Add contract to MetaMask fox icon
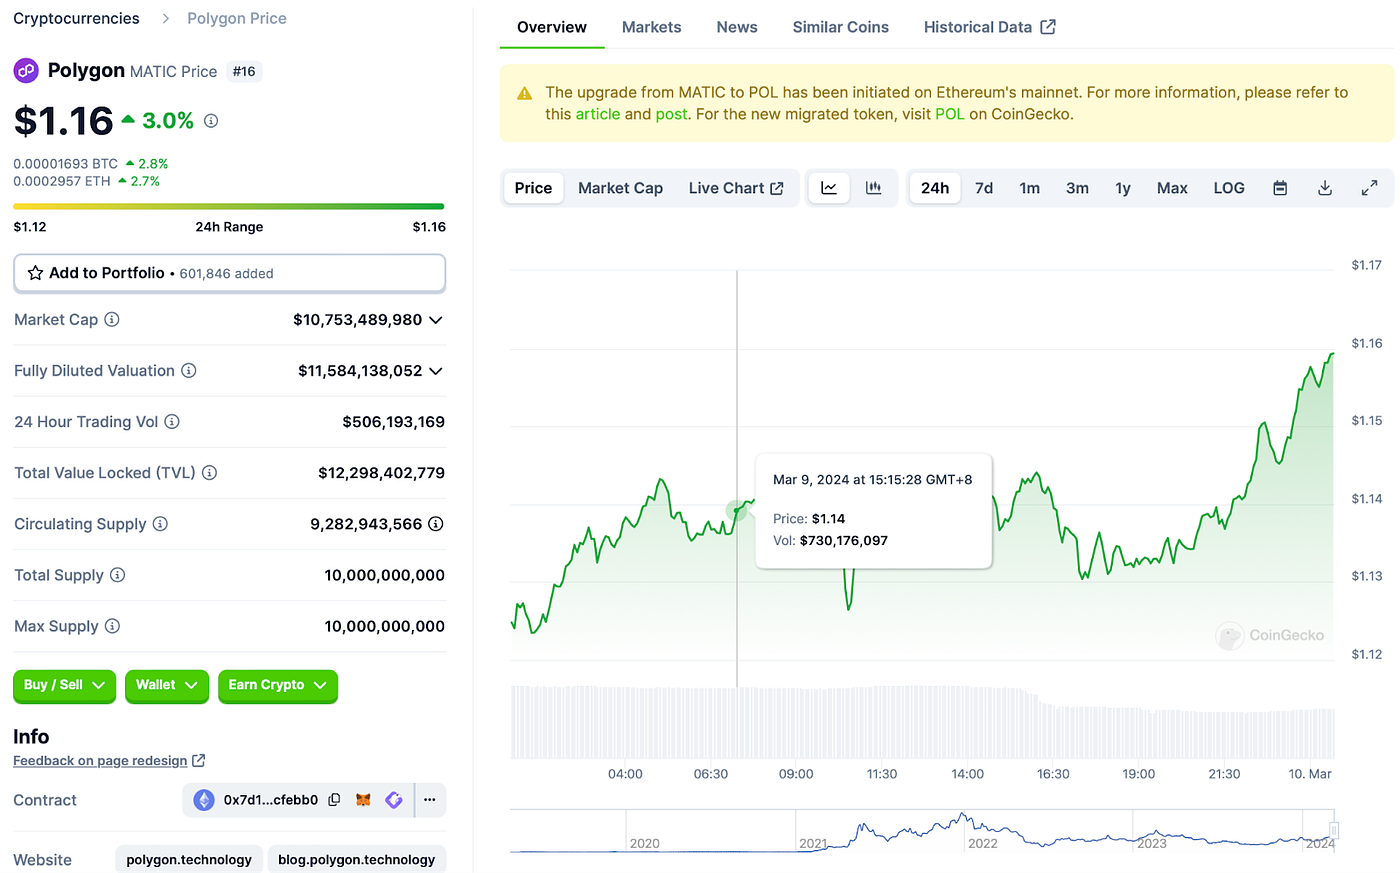 point(362,800)
